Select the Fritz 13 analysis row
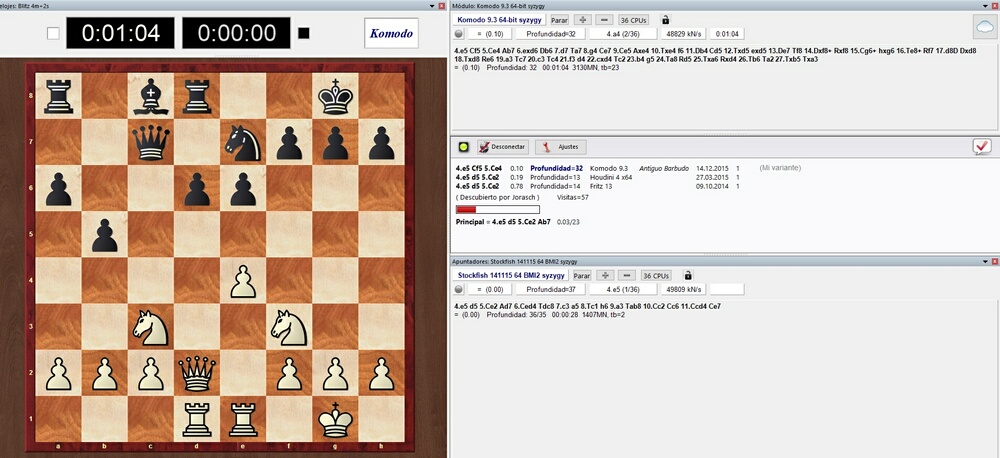This screenshot has height=458, width=1000. [599, 186]
